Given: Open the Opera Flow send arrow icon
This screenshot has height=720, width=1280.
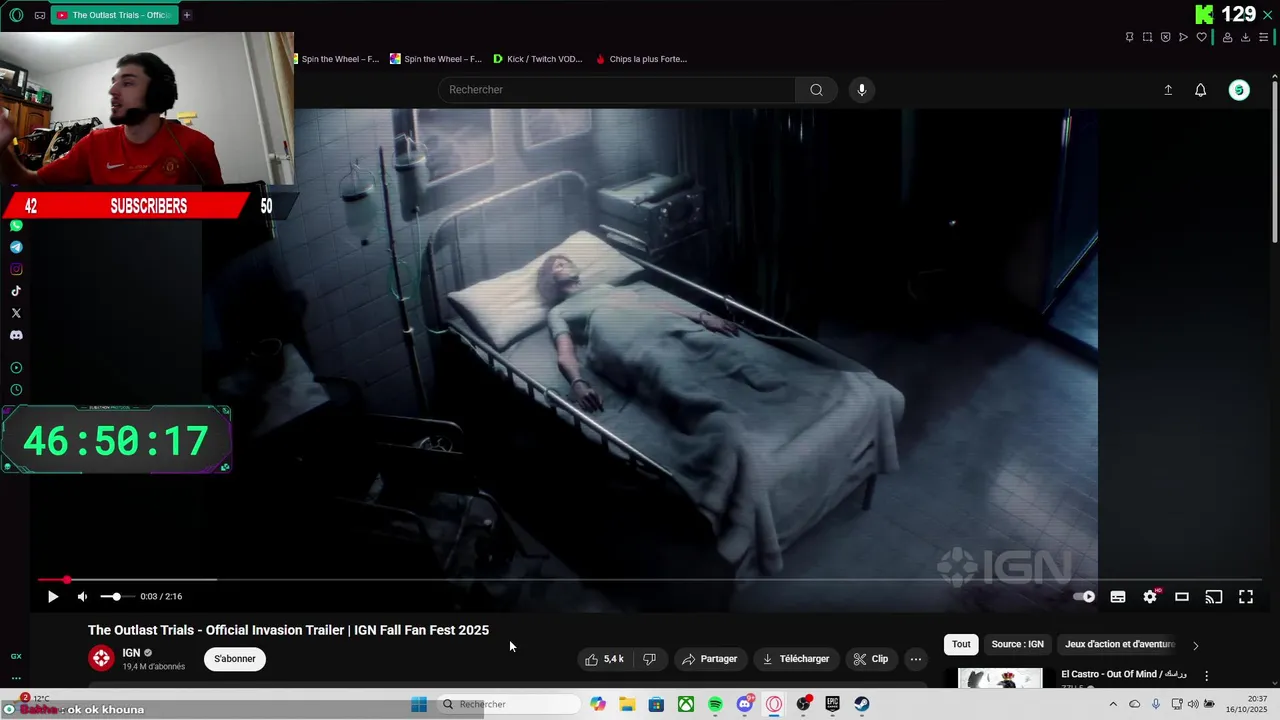Looking at the screenshot, I should tap(1183, 37).
